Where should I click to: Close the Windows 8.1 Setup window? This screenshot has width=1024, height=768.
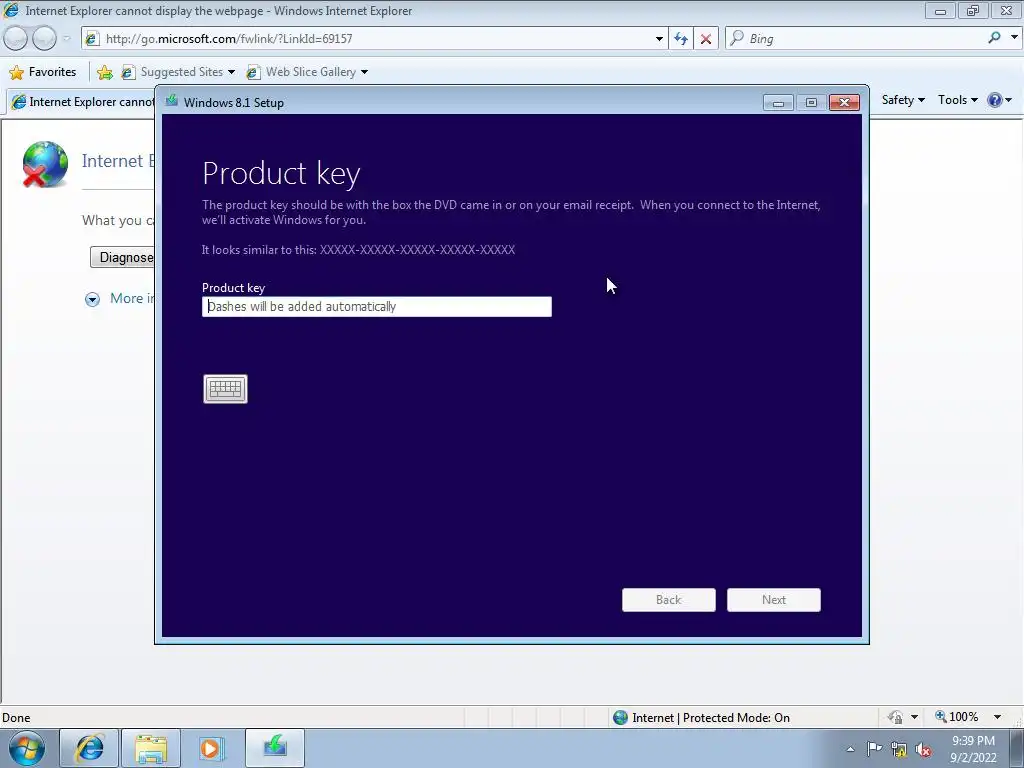[x=844, y=103]
